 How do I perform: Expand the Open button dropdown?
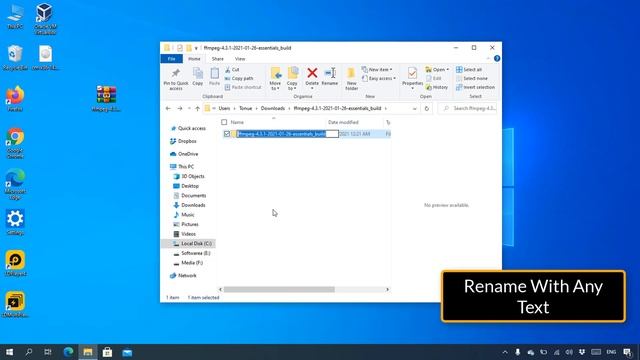coord(447,70)
